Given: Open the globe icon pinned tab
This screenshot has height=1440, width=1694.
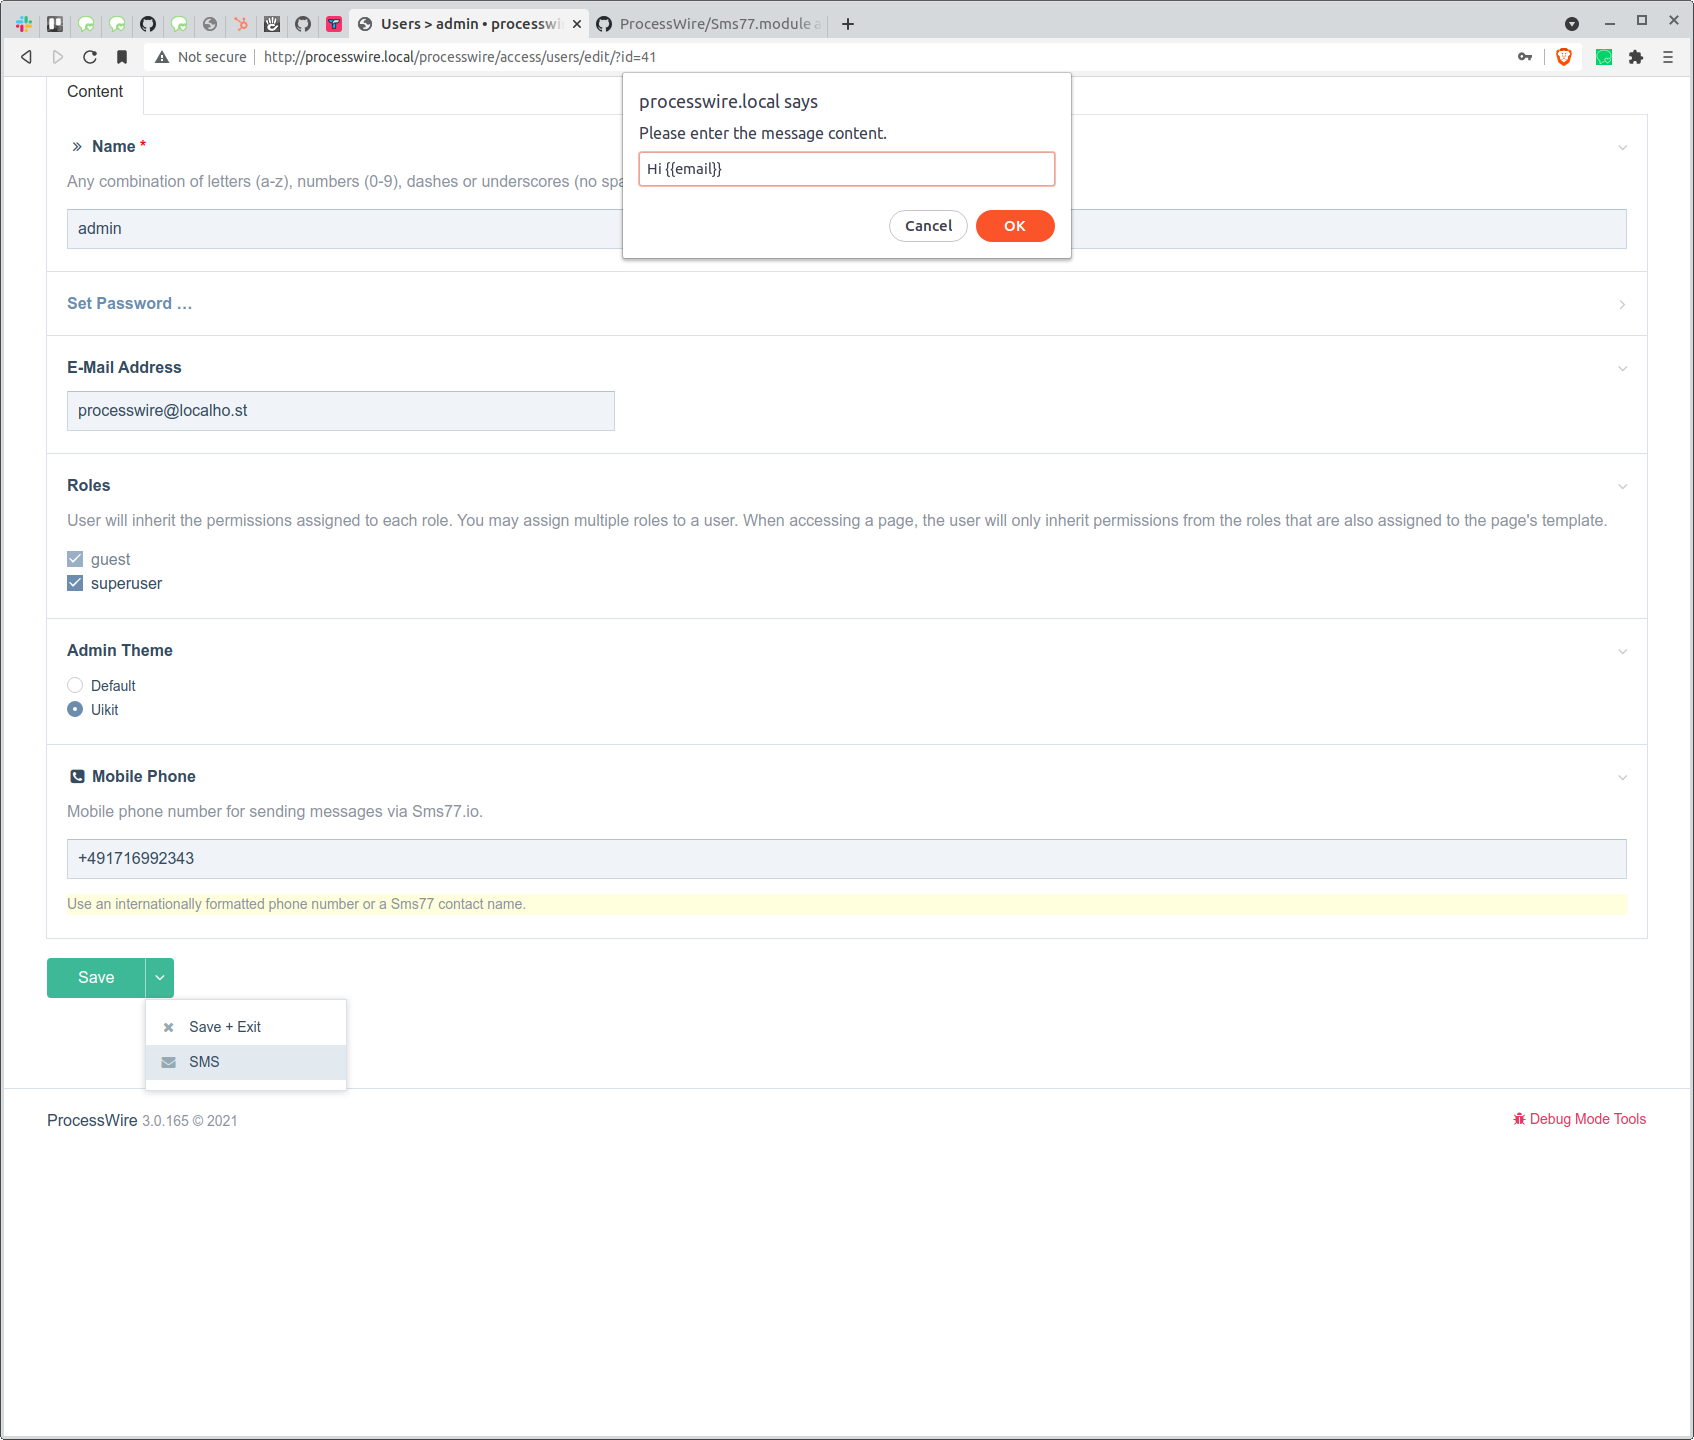Looking at the screenshot, I should [210, 24].
